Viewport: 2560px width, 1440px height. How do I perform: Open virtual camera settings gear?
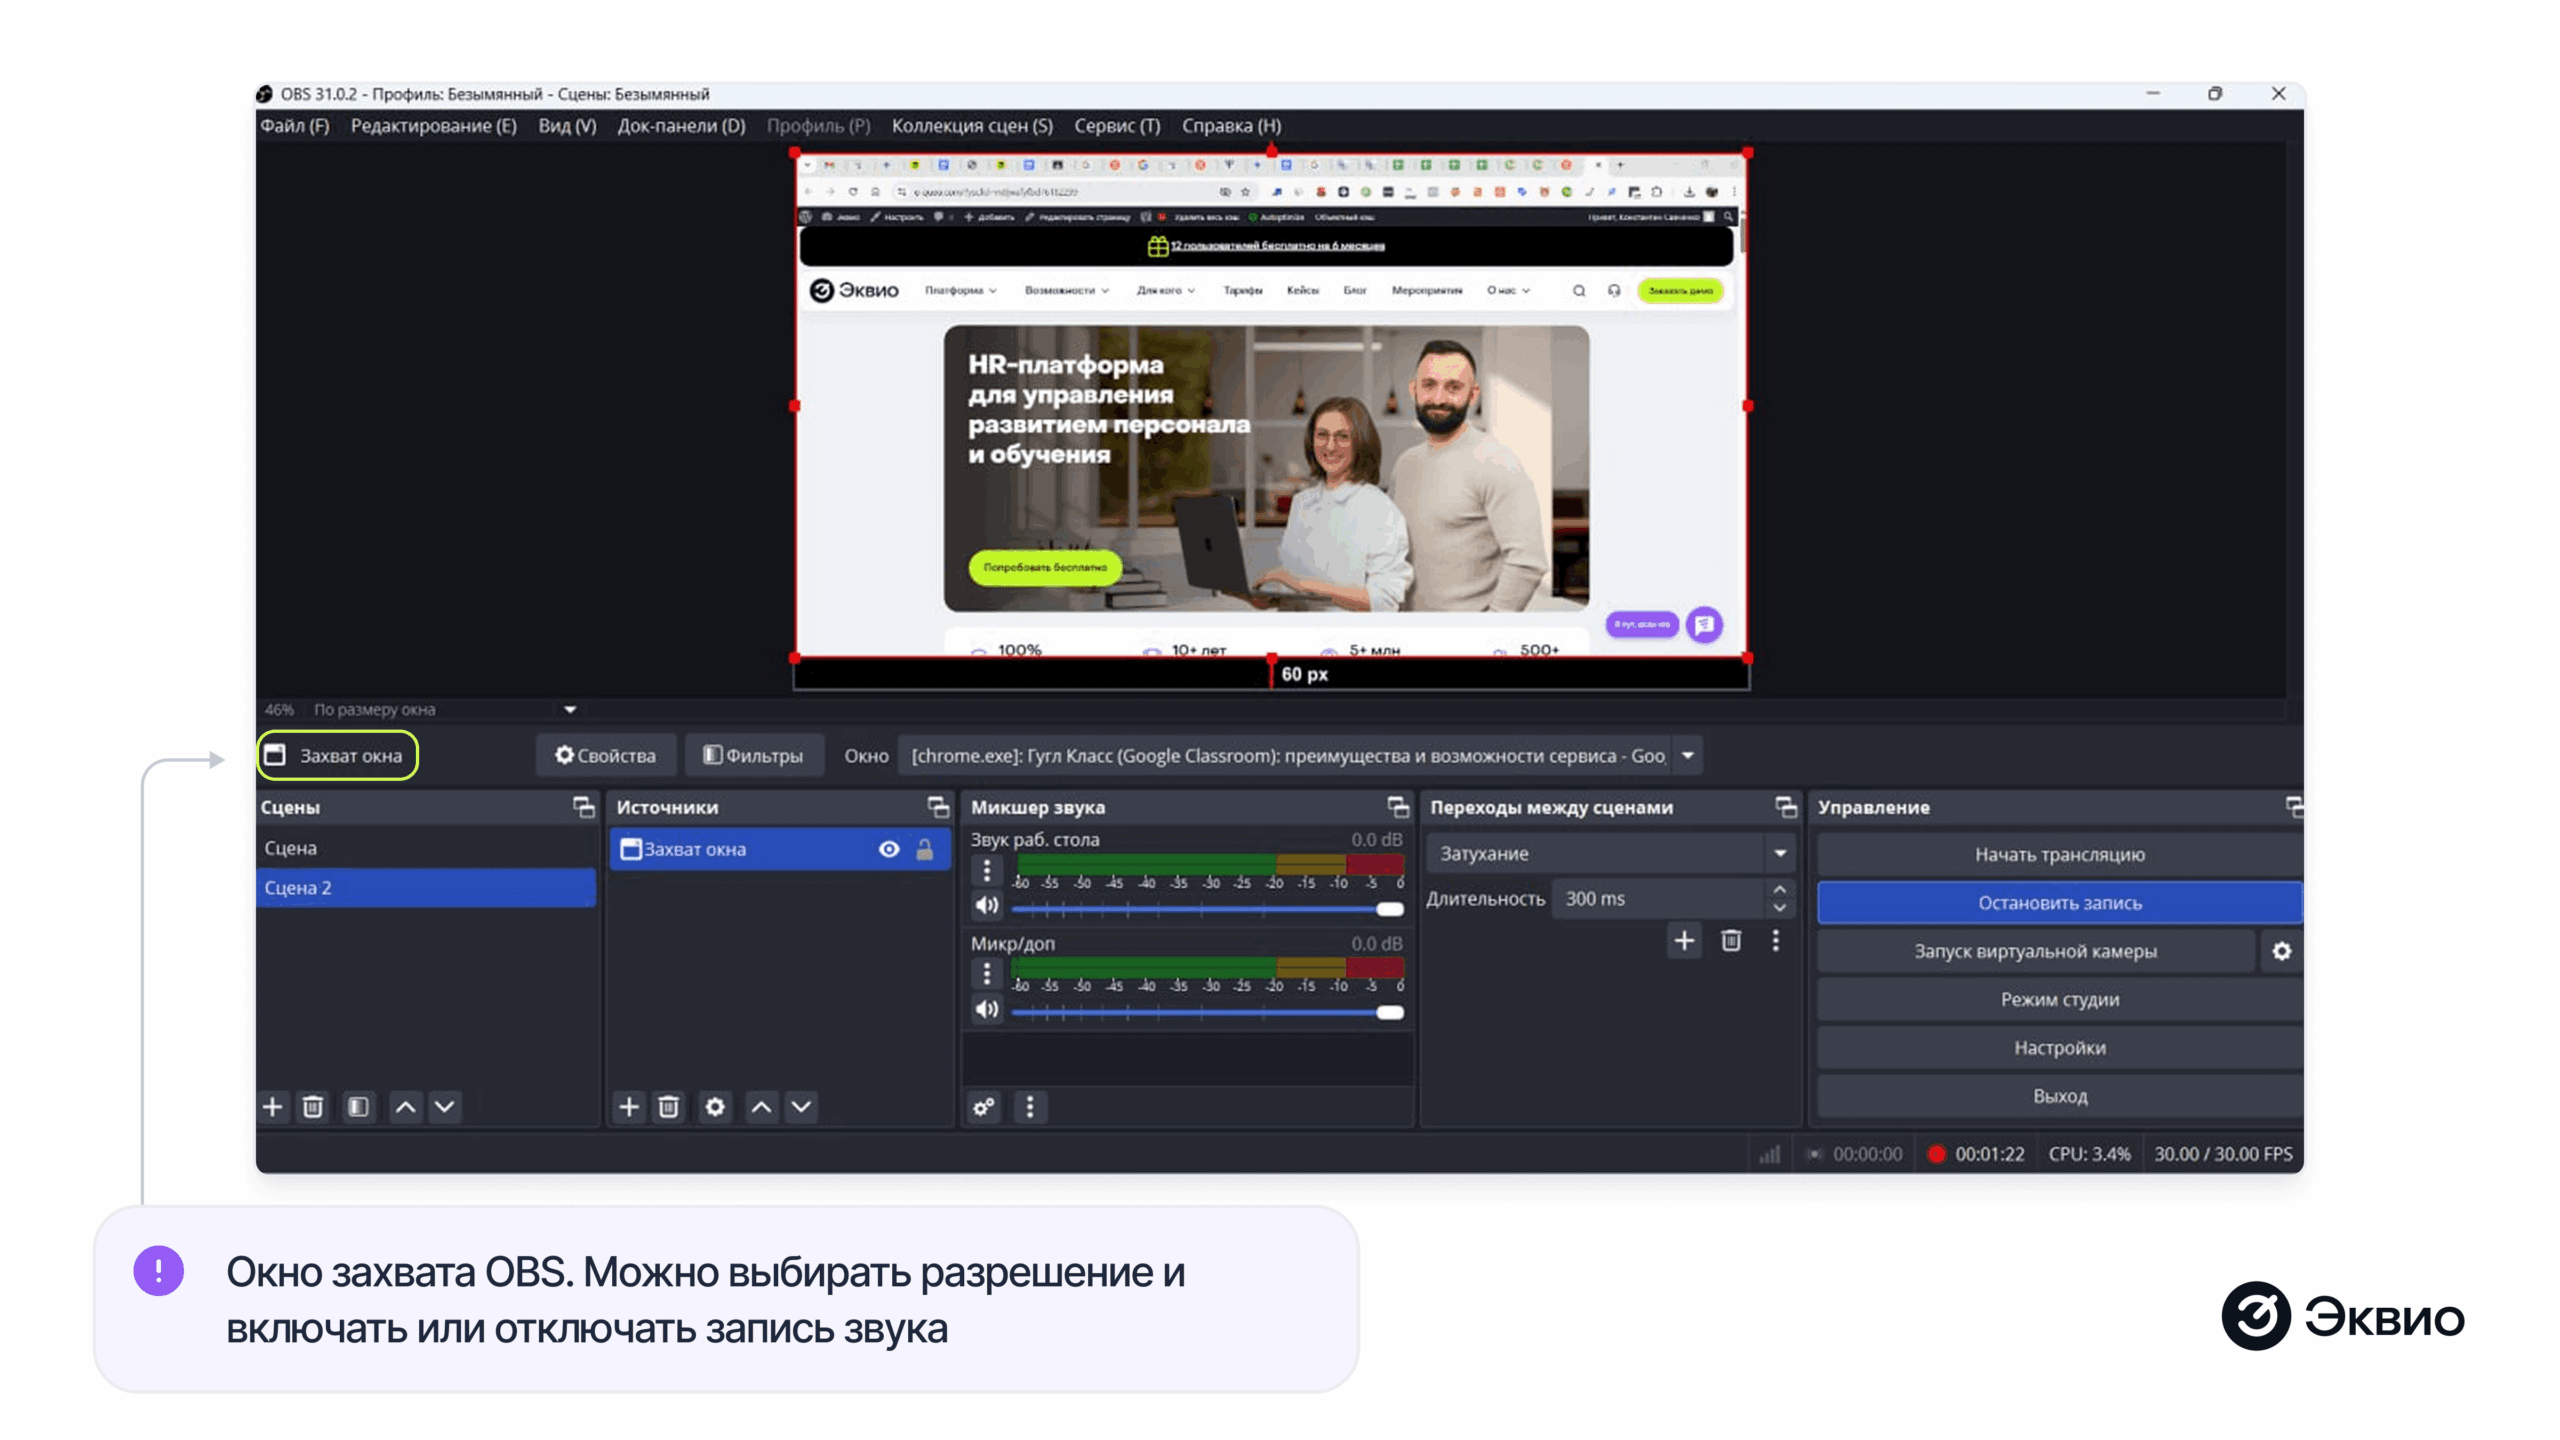[x=2283, y=951]
